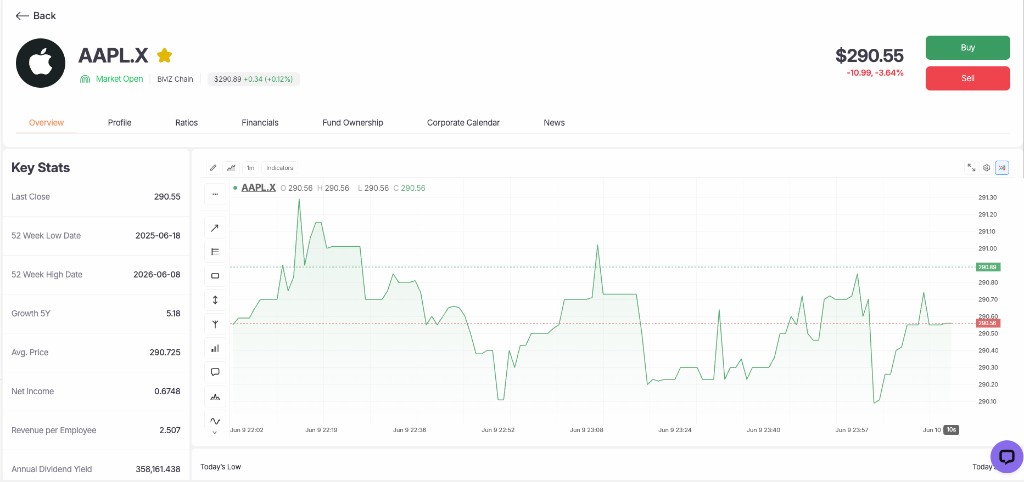Select the pencil drawing tool in chart toolbar
Viewport: 1024px width, 482px height.
(213, 168)
